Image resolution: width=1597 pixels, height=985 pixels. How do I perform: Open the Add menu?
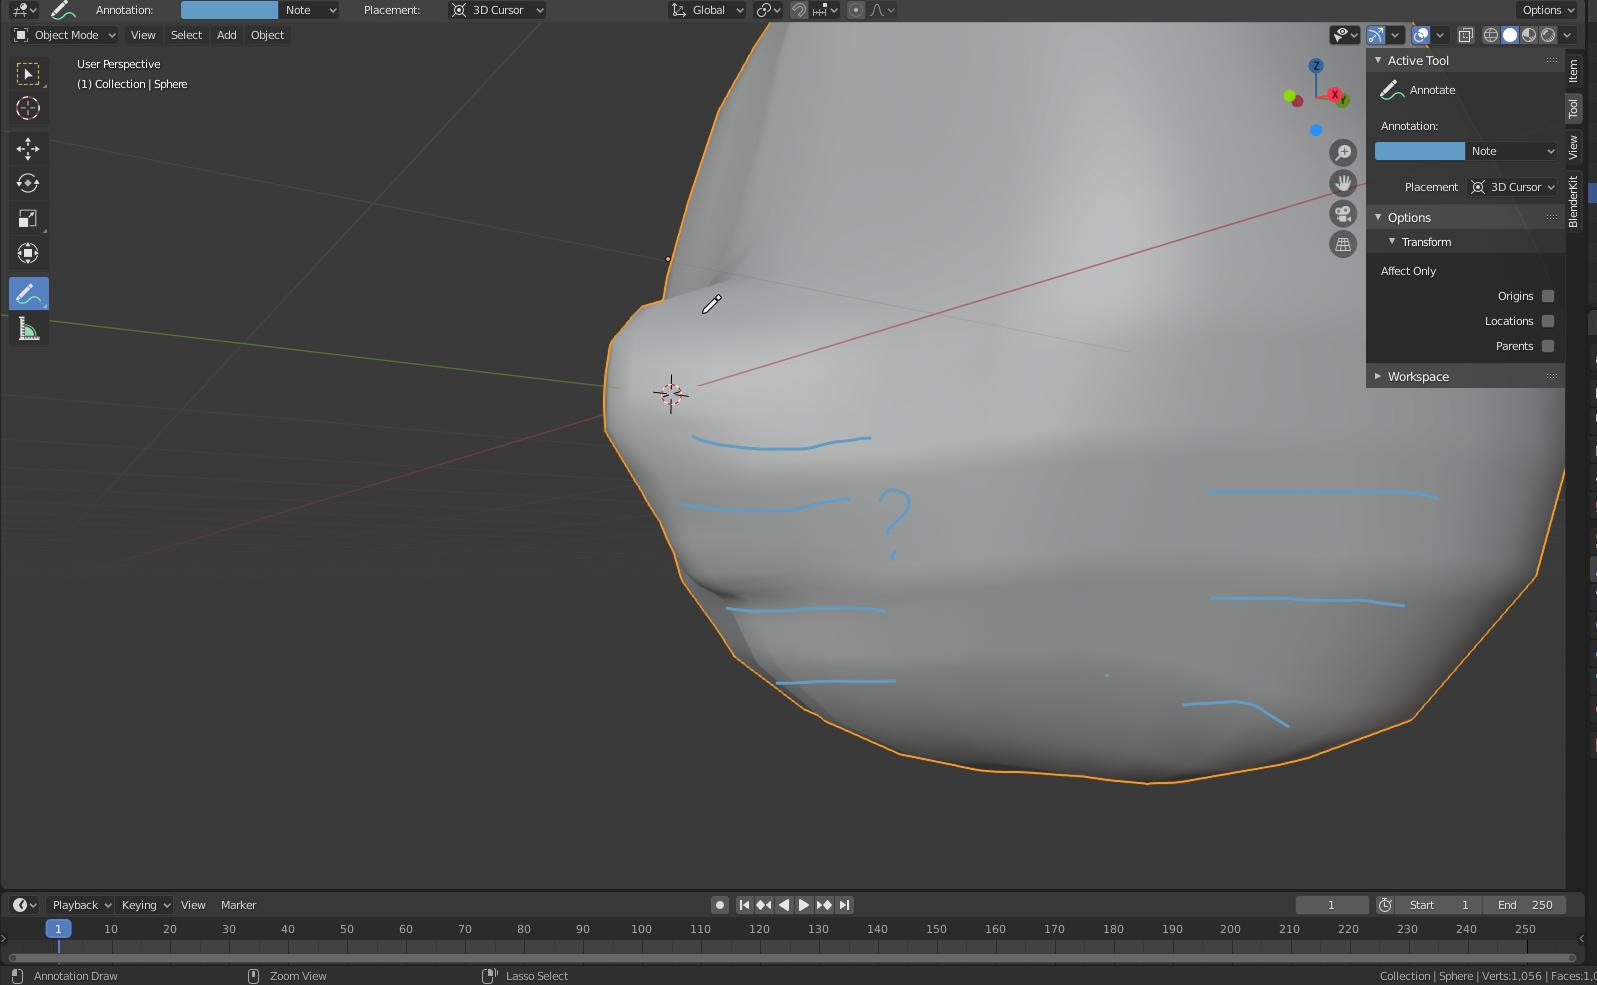227,35
